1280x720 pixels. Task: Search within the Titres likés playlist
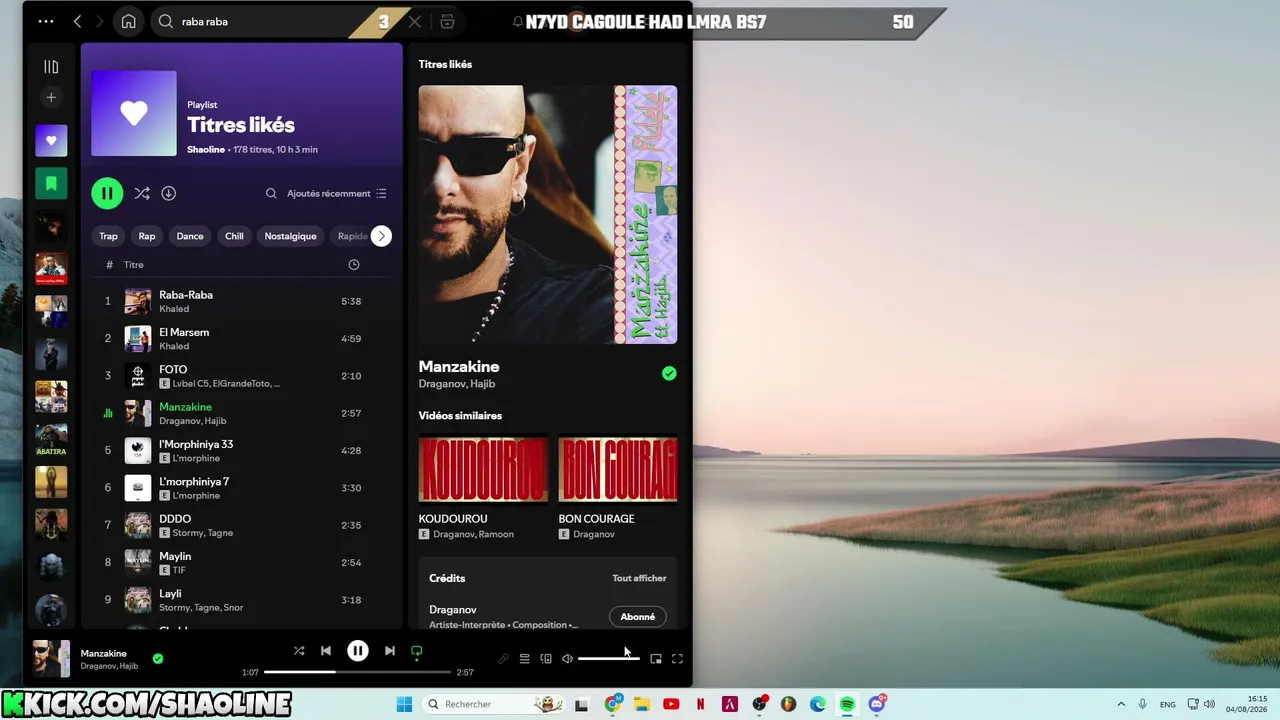coord(271,193)
